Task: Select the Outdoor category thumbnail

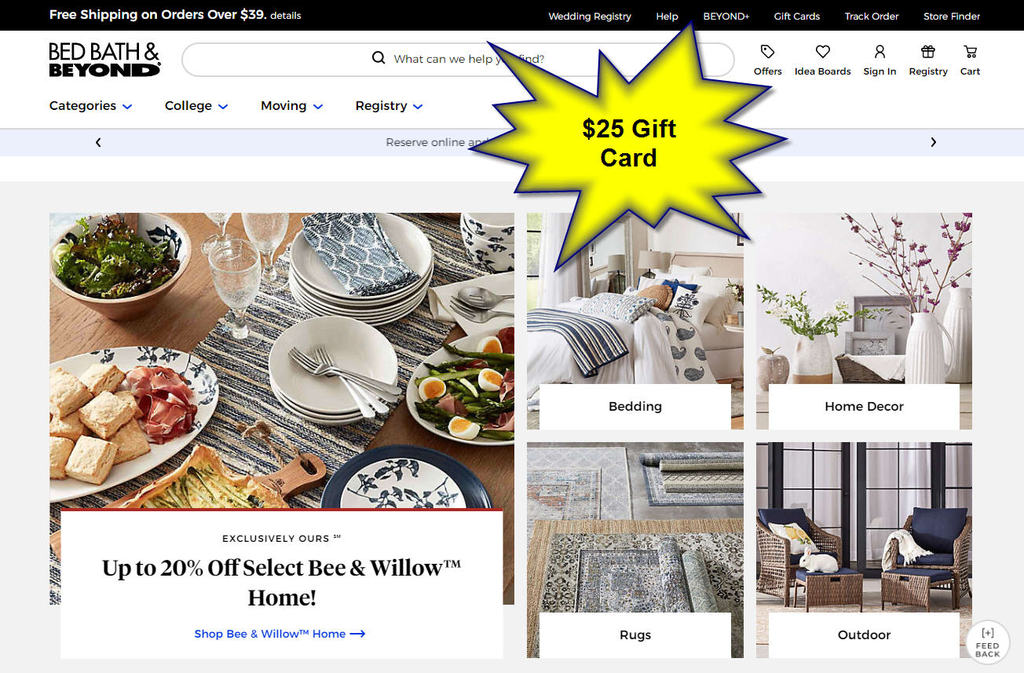Action: [x=863, y=550]
